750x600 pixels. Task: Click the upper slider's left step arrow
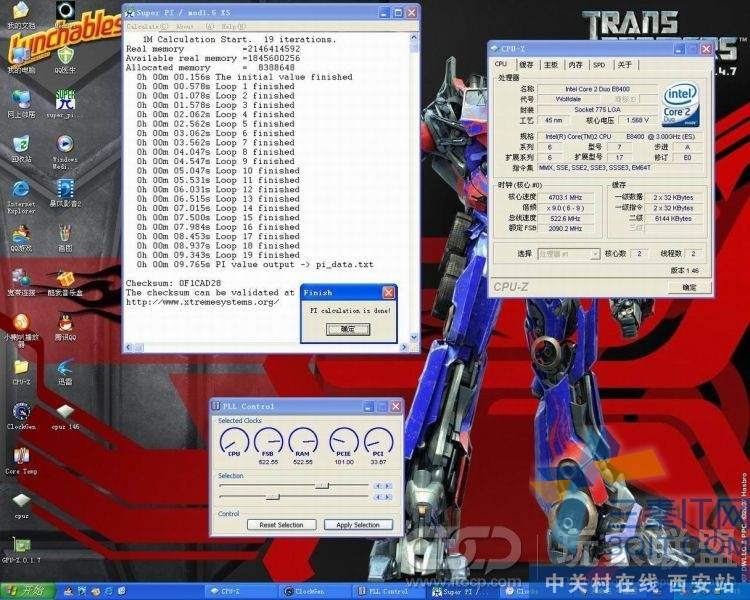click(378, 486)
